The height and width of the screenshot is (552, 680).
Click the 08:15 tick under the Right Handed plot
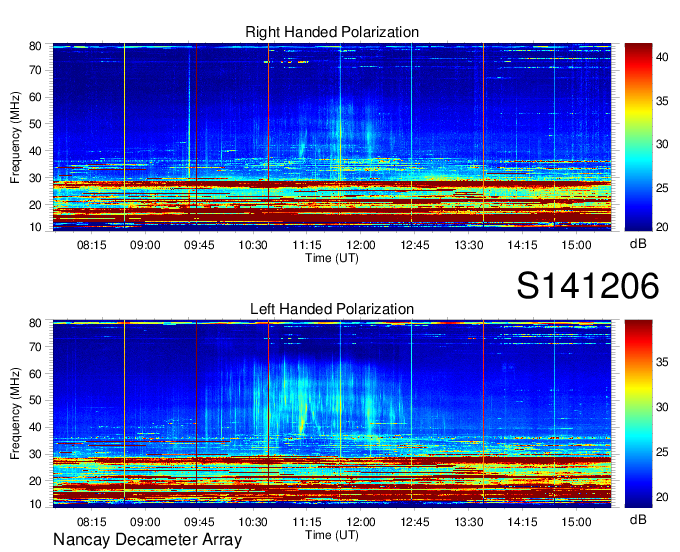point(92,245)
